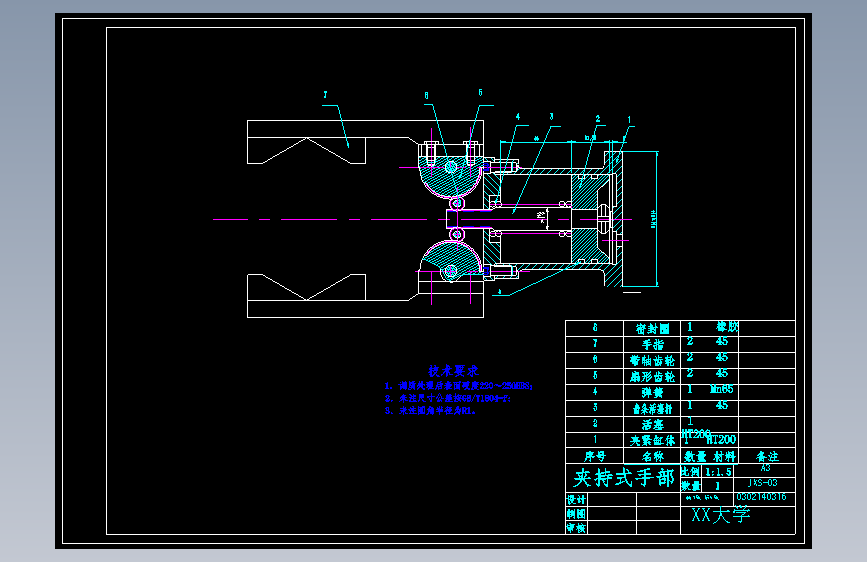Click the 制图 label cell

576,514
